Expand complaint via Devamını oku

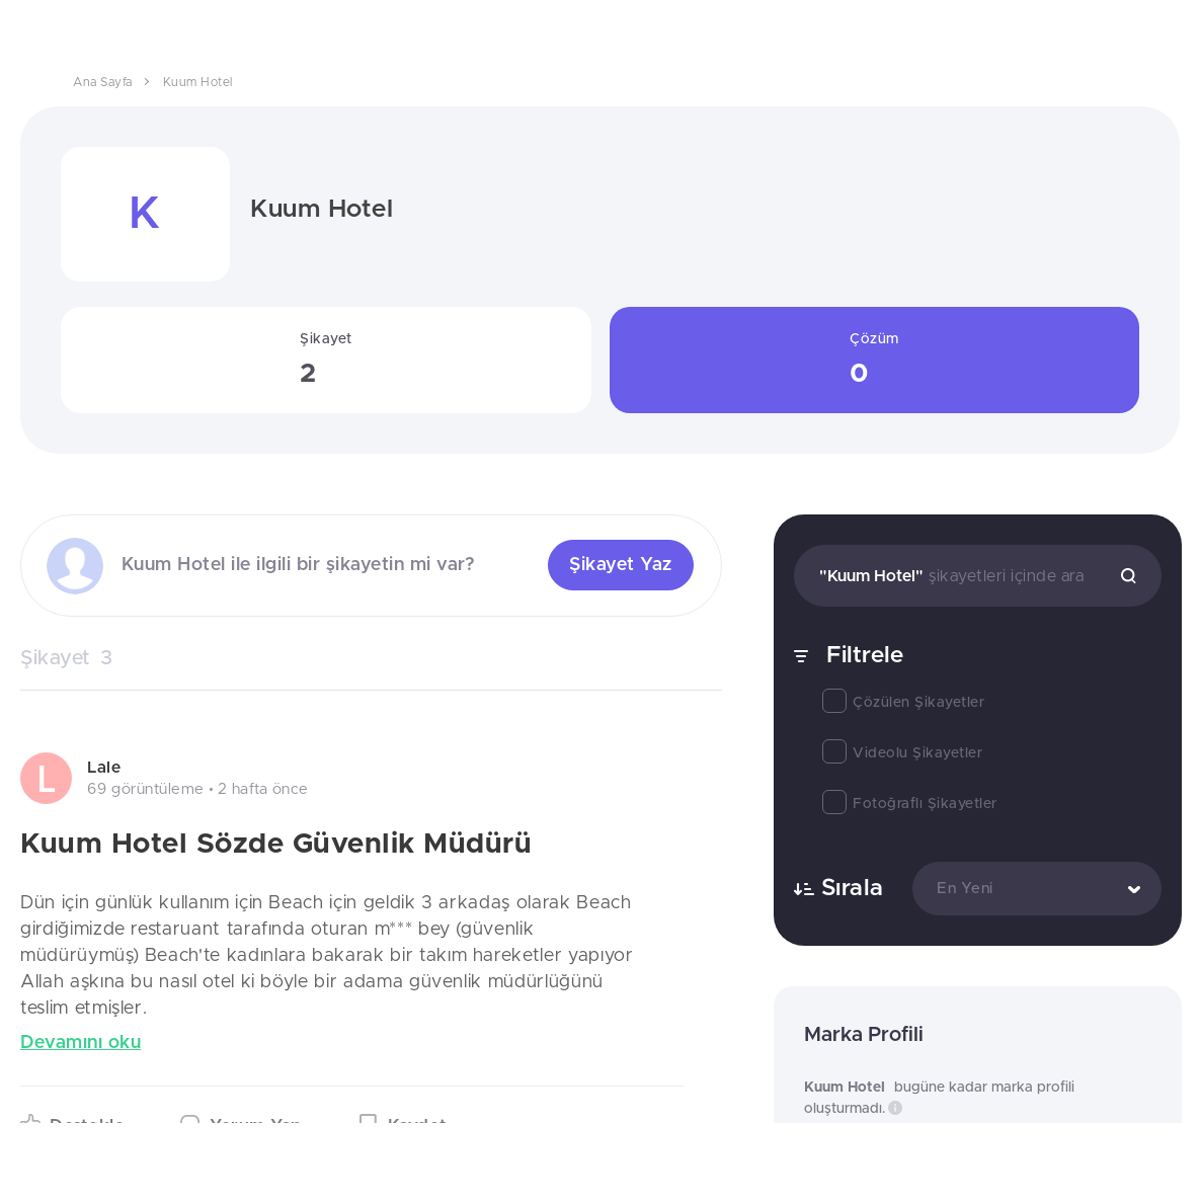pyautogui.click(x=80, y=1042)
